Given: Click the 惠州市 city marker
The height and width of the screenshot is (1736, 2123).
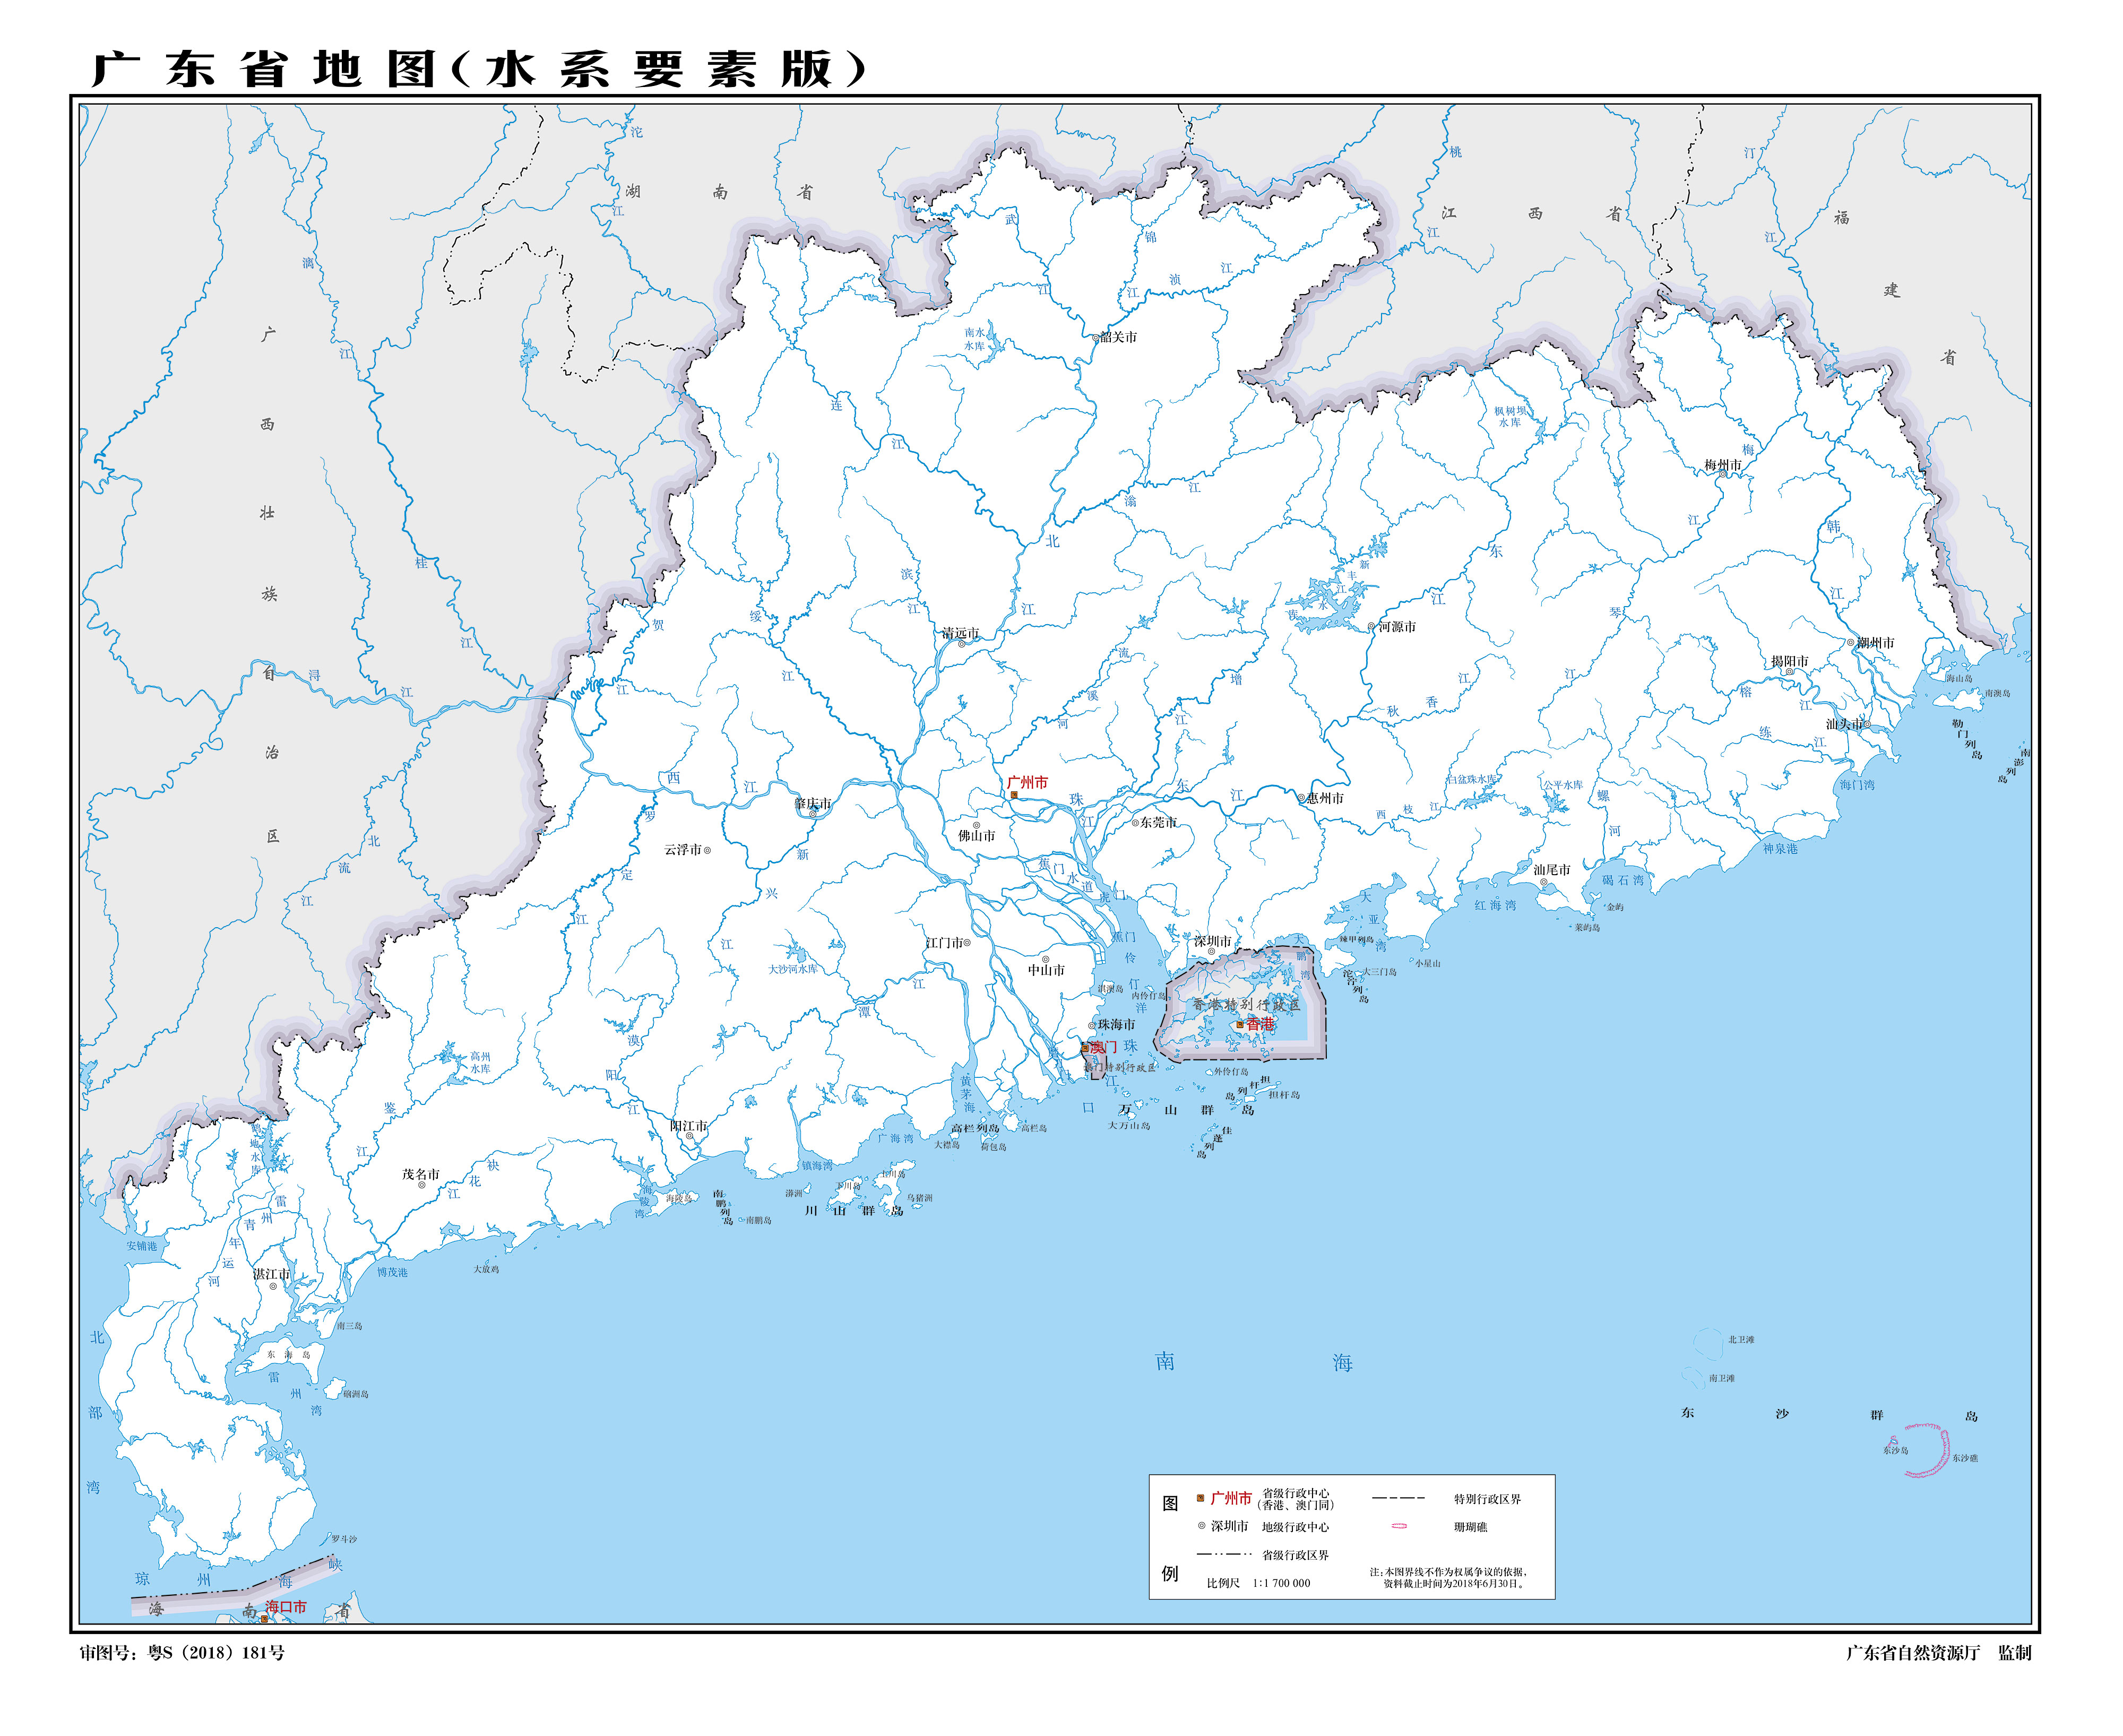Looking at the screenshot, I should click(1302, 798).
